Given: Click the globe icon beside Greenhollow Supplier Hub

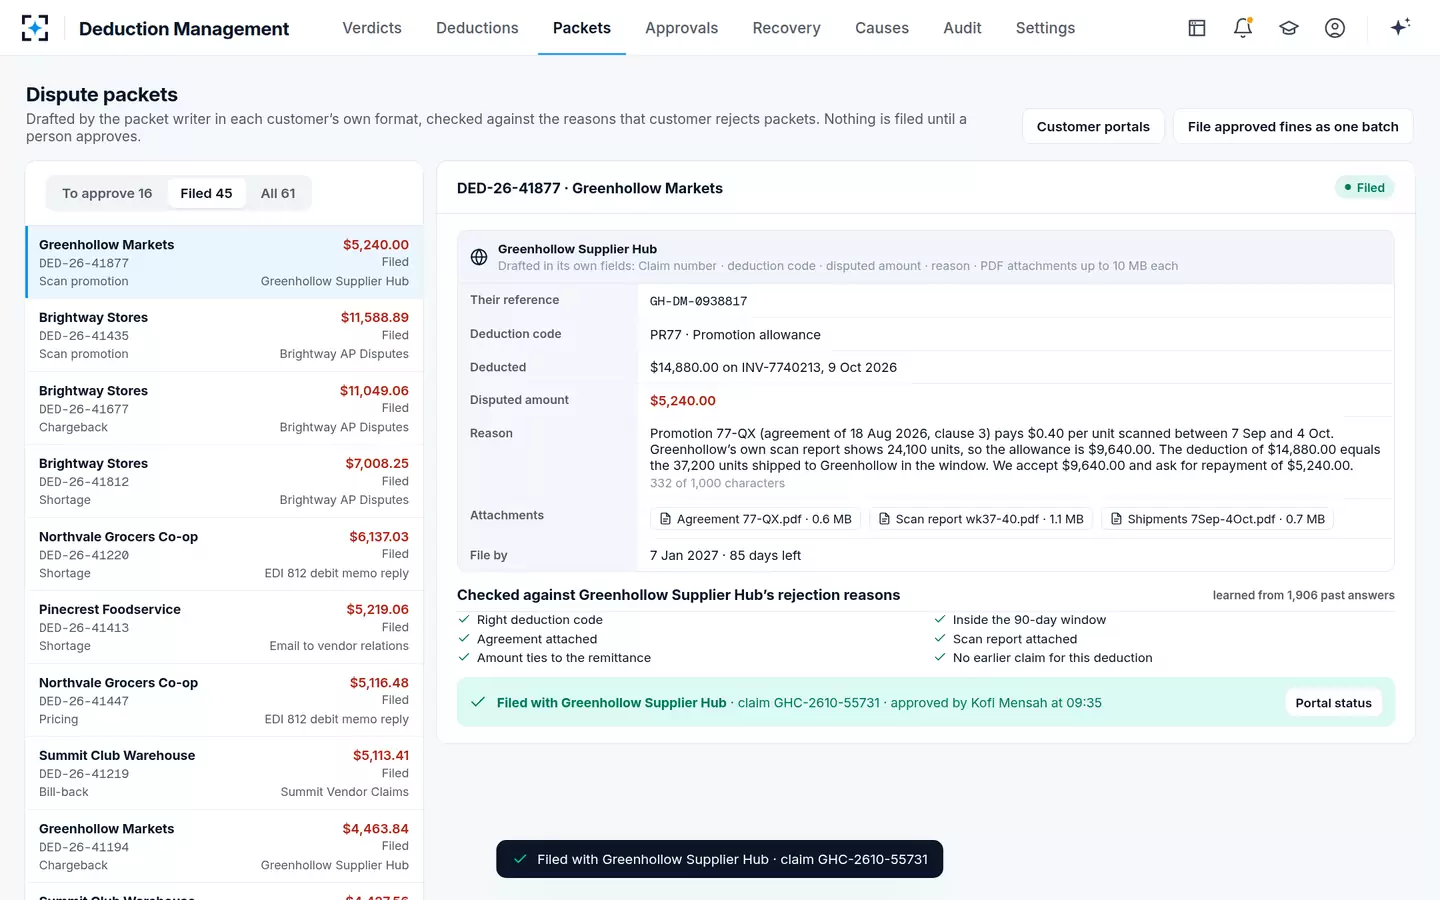Looking at the screenshot, I should point(479,257).
